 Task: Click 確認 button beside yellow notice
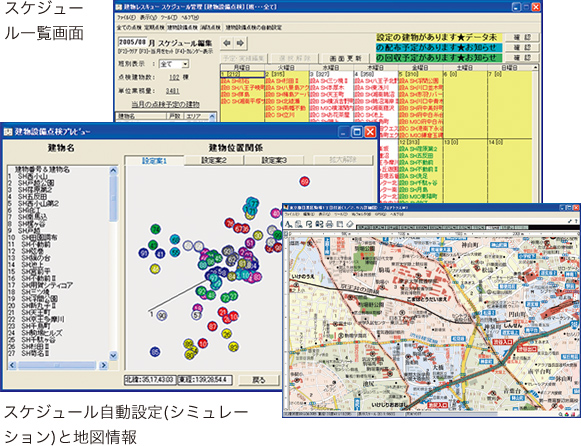pyautogui.click(x=522, y=37)
